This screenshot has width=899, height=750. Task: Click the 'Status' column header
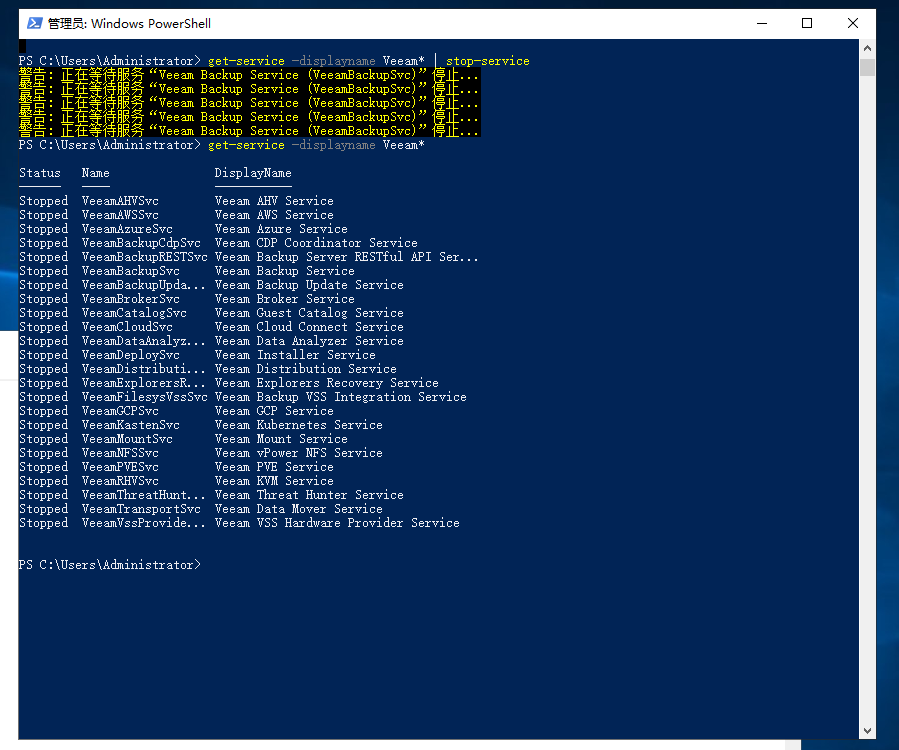[x=40, y=173]
